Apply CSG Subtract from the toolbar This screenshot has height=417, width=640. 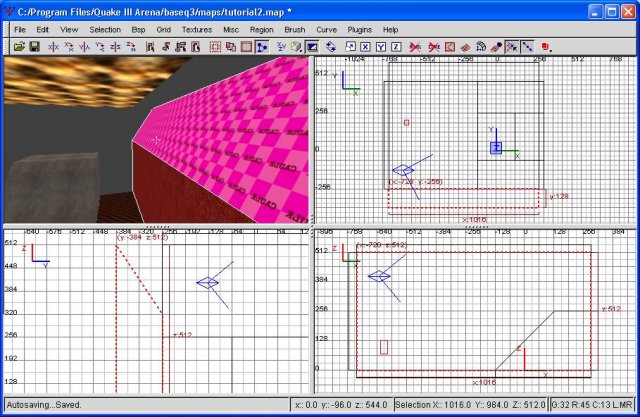(x=215, y=47)
